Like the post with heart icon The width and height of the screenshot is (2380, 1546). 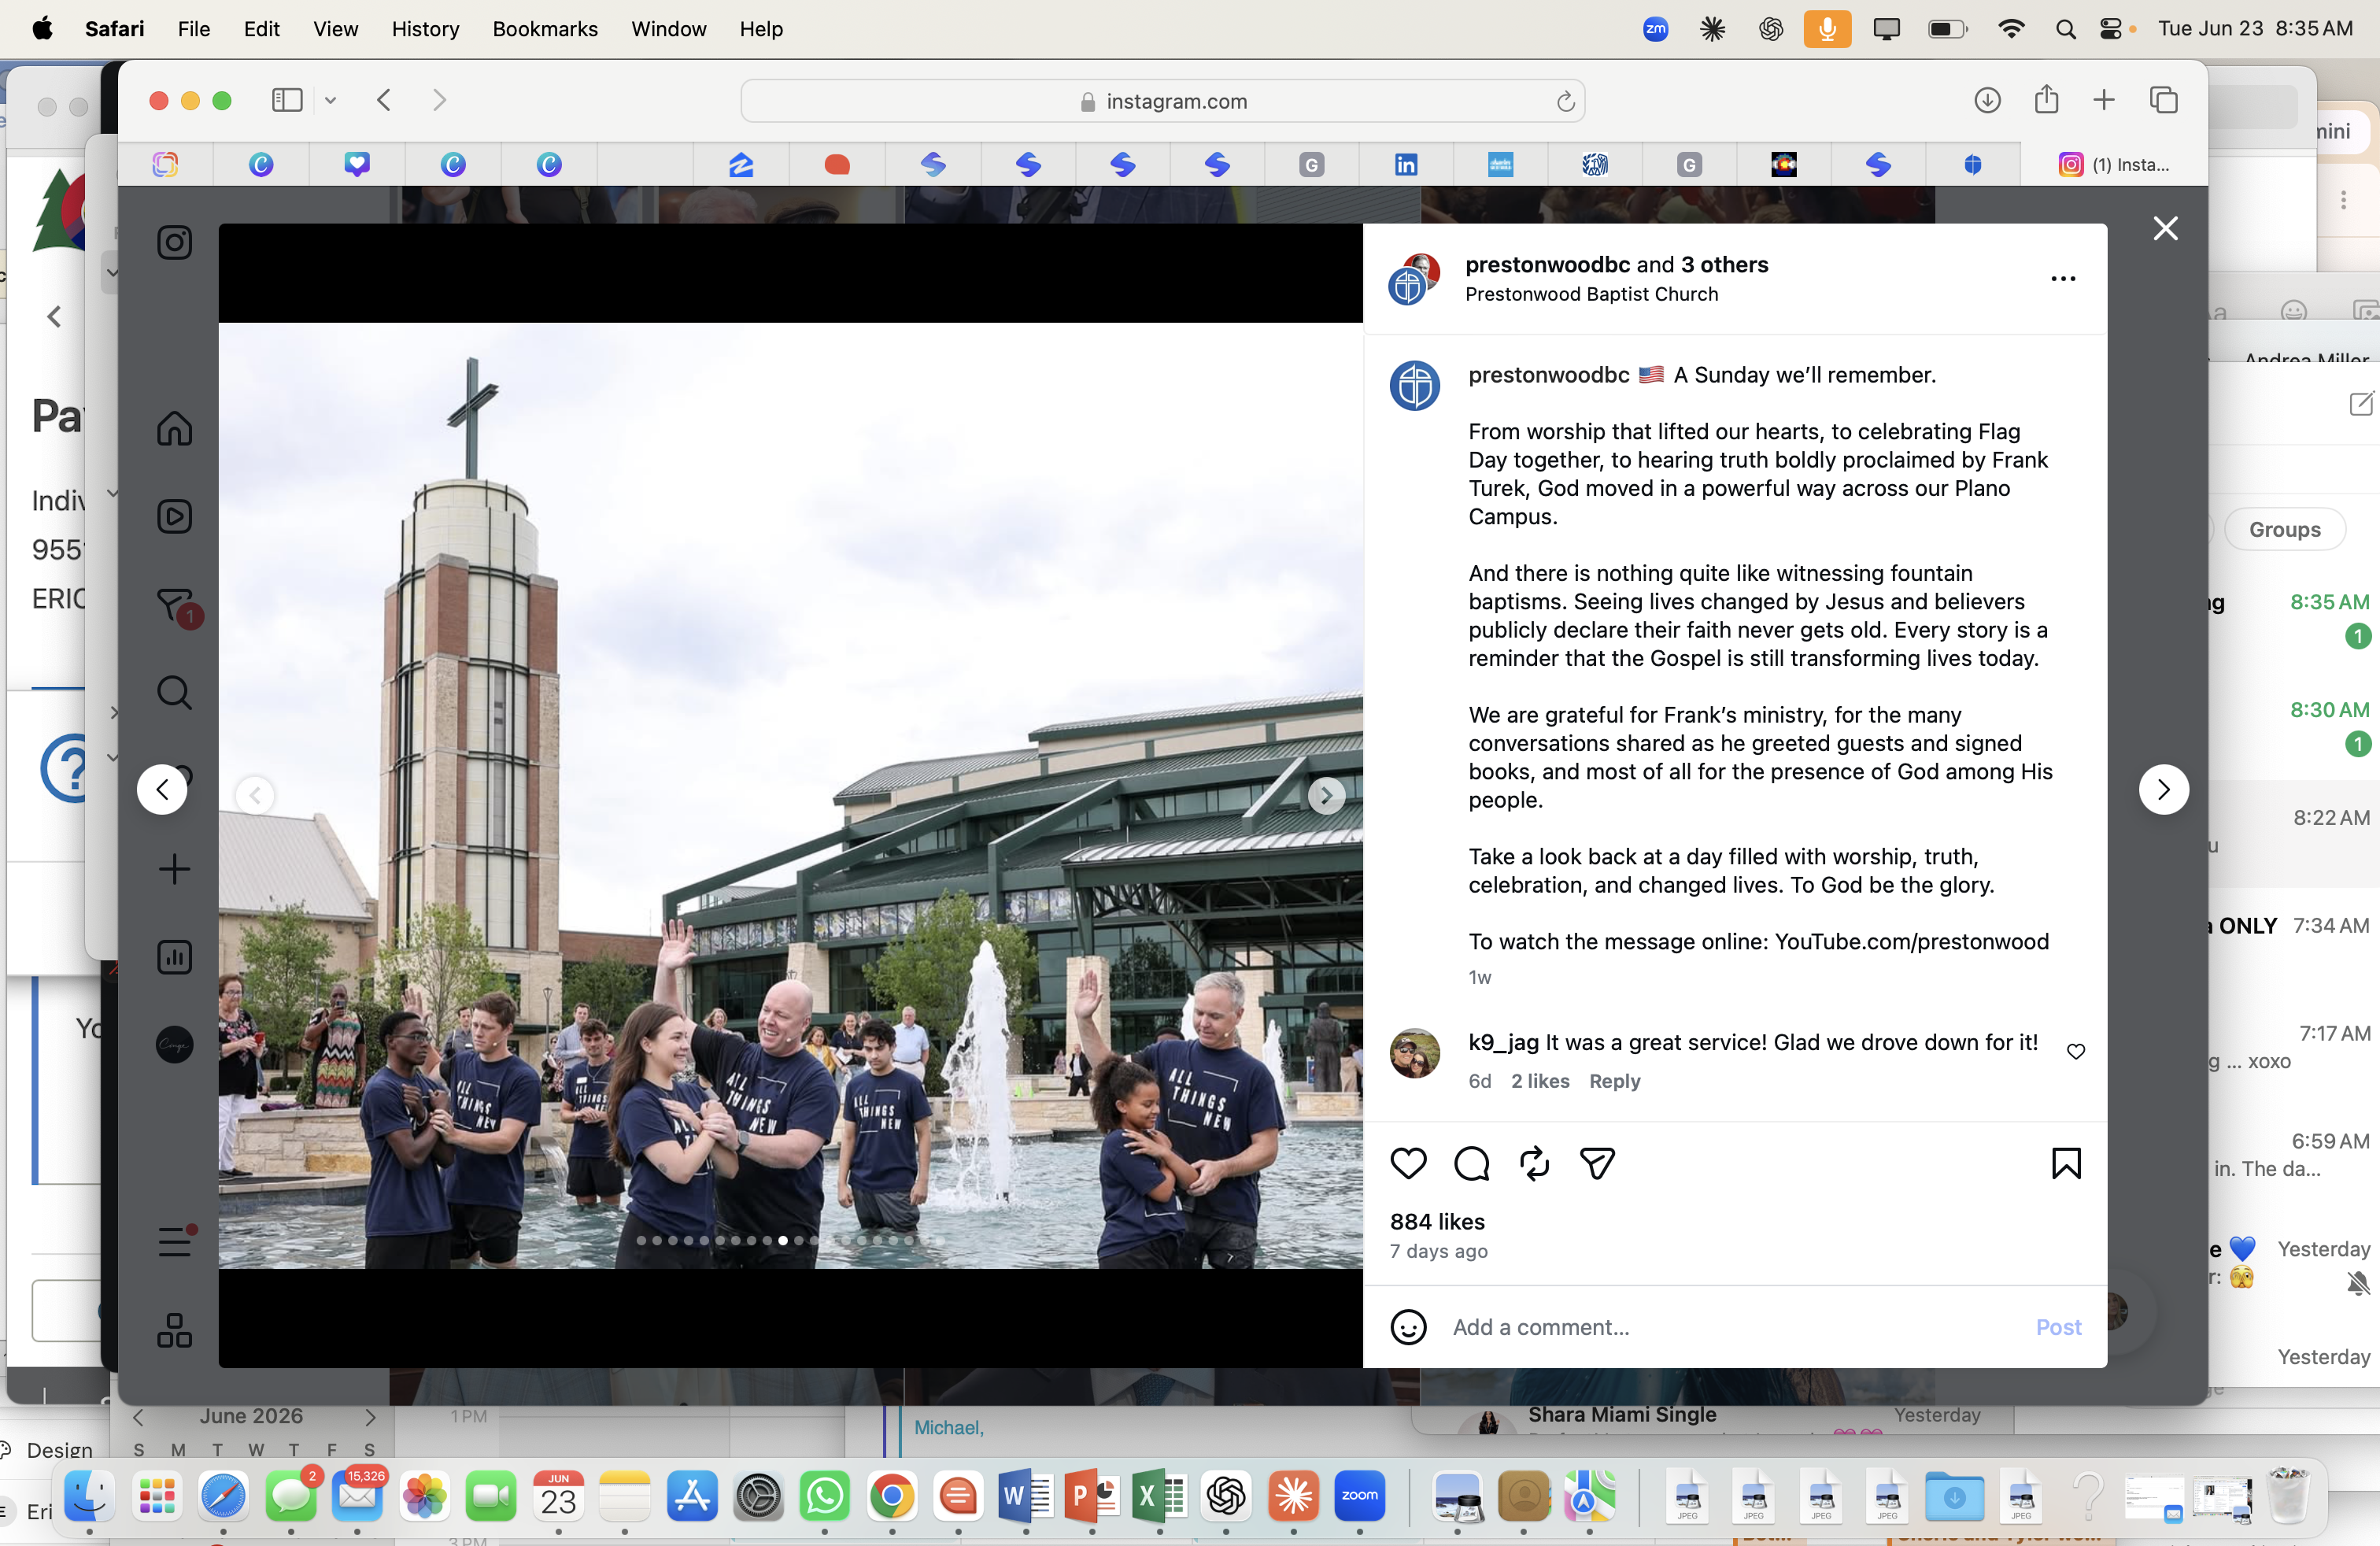click(x=1408, y=1163)
